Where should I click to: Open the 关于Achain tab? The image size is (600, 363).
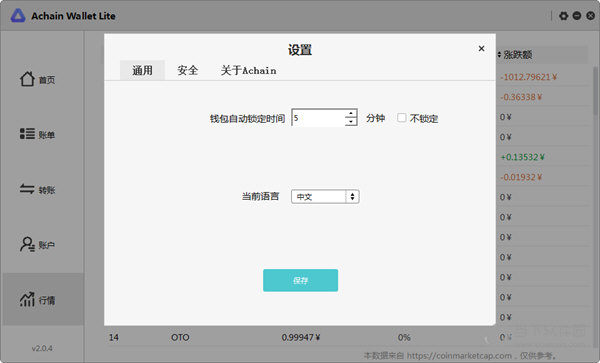pos(248,70)
